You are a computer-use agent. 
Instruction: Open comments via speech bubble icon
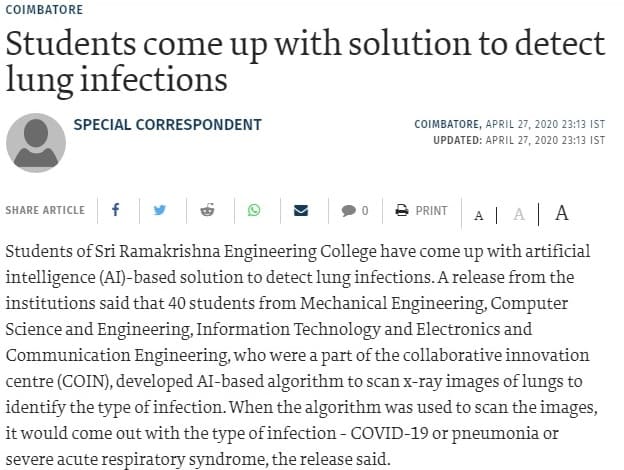point(348,211)
